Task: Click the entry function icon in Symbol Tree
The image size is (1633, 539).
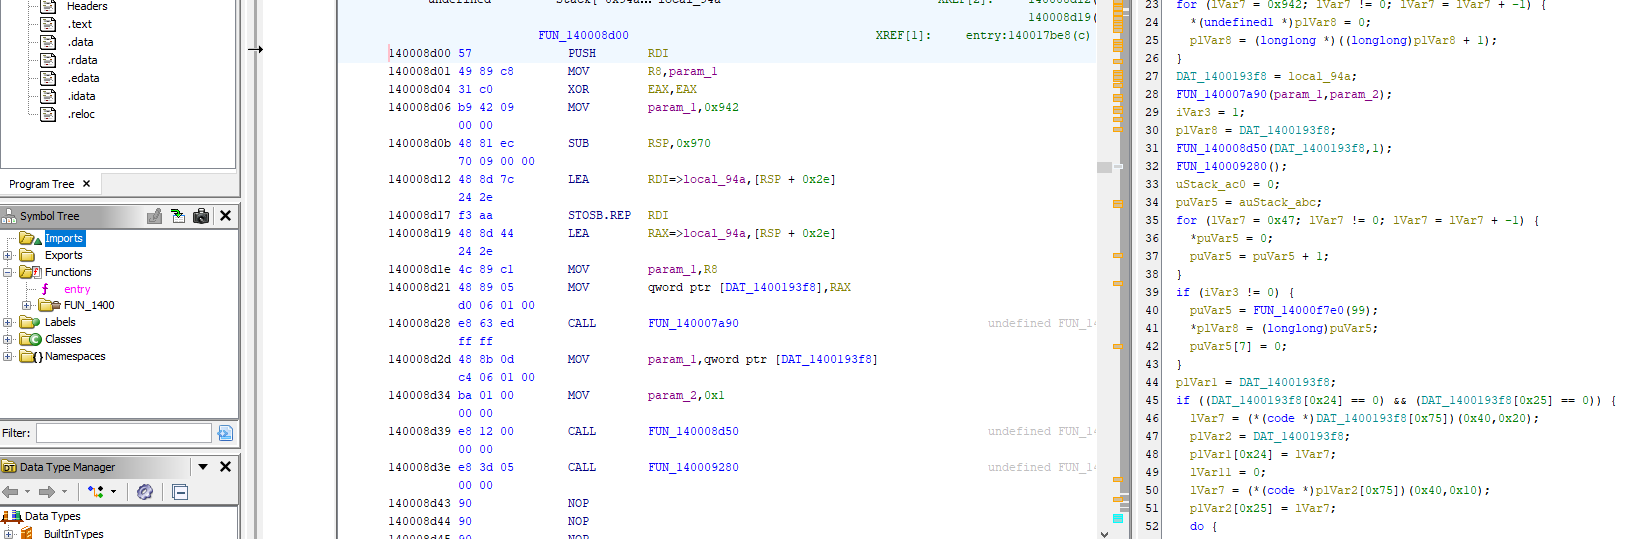Action: [x=45, y=289]
